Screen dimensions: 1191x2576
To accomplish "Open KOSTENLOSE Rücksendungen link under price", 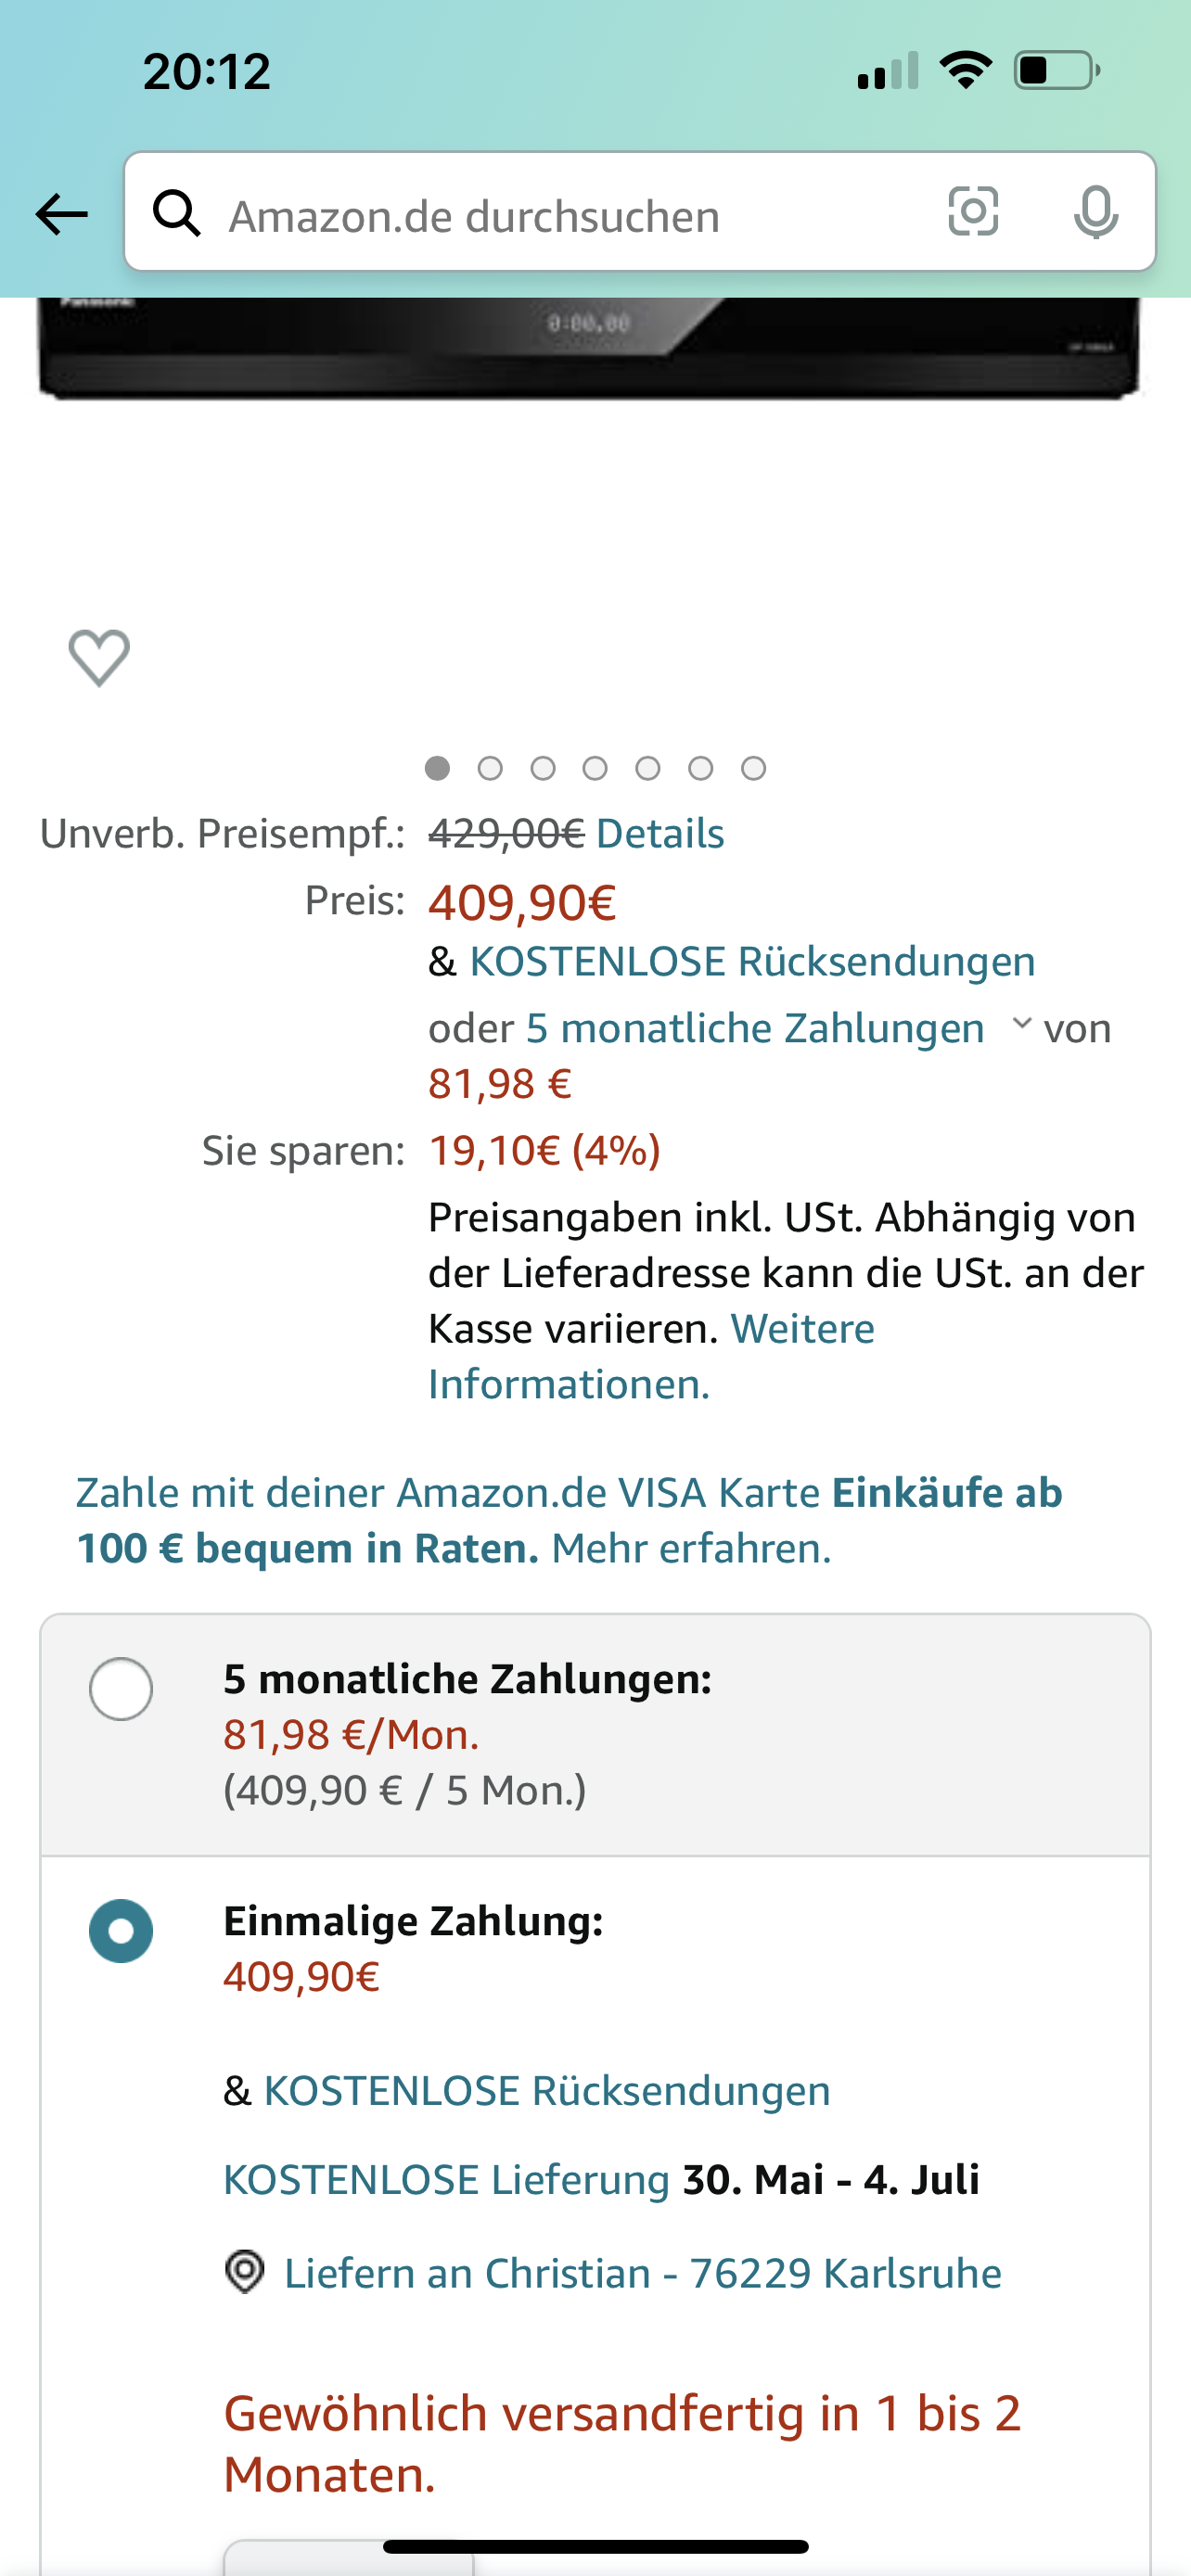I will tap(752, 961).
